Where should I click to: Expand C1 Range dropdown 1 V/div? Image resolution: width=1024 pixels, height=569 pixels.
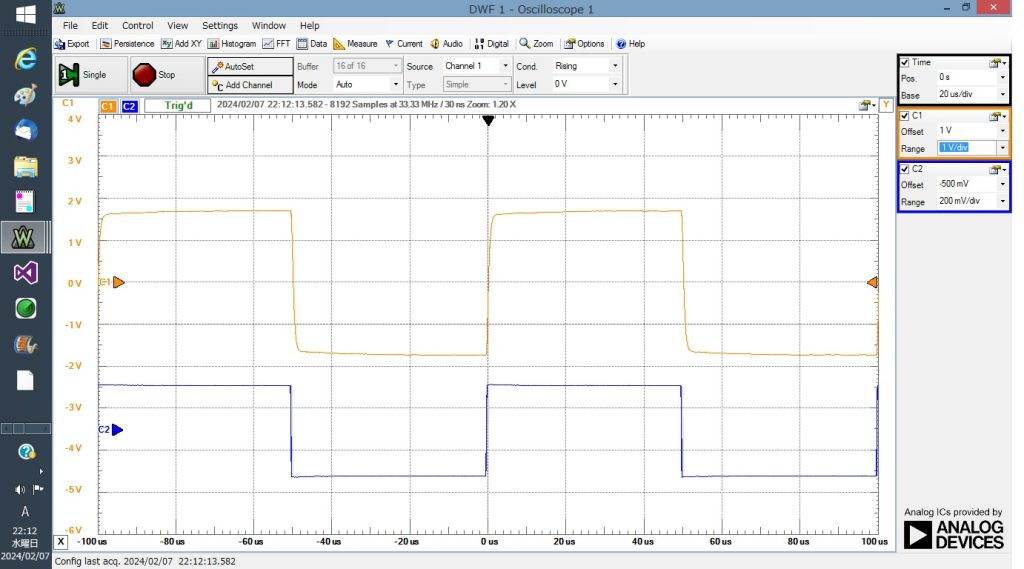tap(1002, 148)
